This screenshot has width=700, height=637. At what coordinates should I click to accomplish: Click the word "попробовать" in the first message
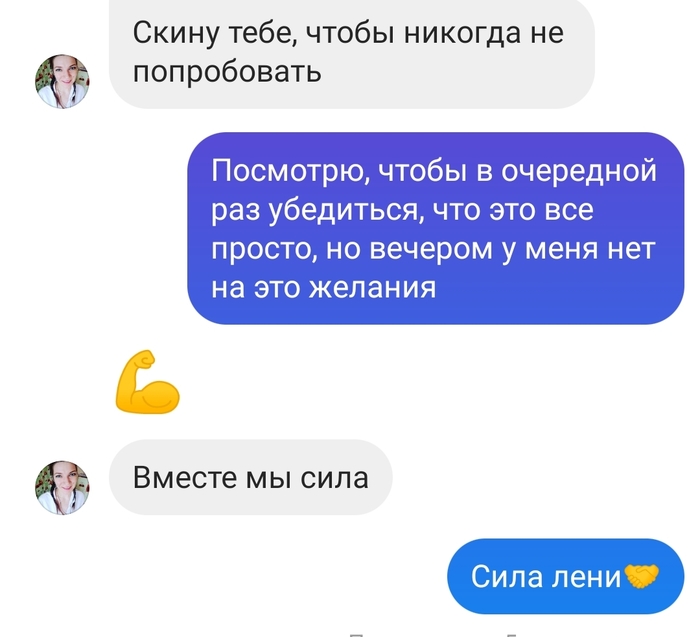[x=227, y=72]
